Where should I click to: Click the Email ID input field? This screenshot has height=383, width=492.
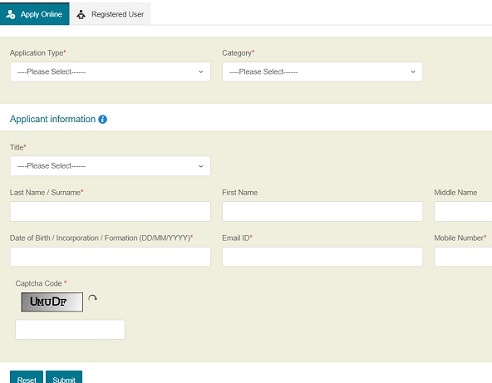pyautogui.click(x=322, y=257)
